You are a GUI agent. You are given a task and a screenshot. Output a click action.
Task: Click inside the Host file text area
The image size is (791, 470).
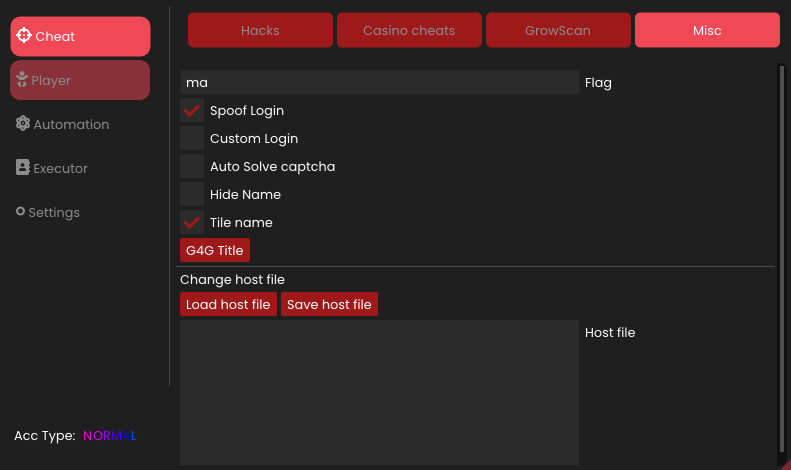coord(379,392)
